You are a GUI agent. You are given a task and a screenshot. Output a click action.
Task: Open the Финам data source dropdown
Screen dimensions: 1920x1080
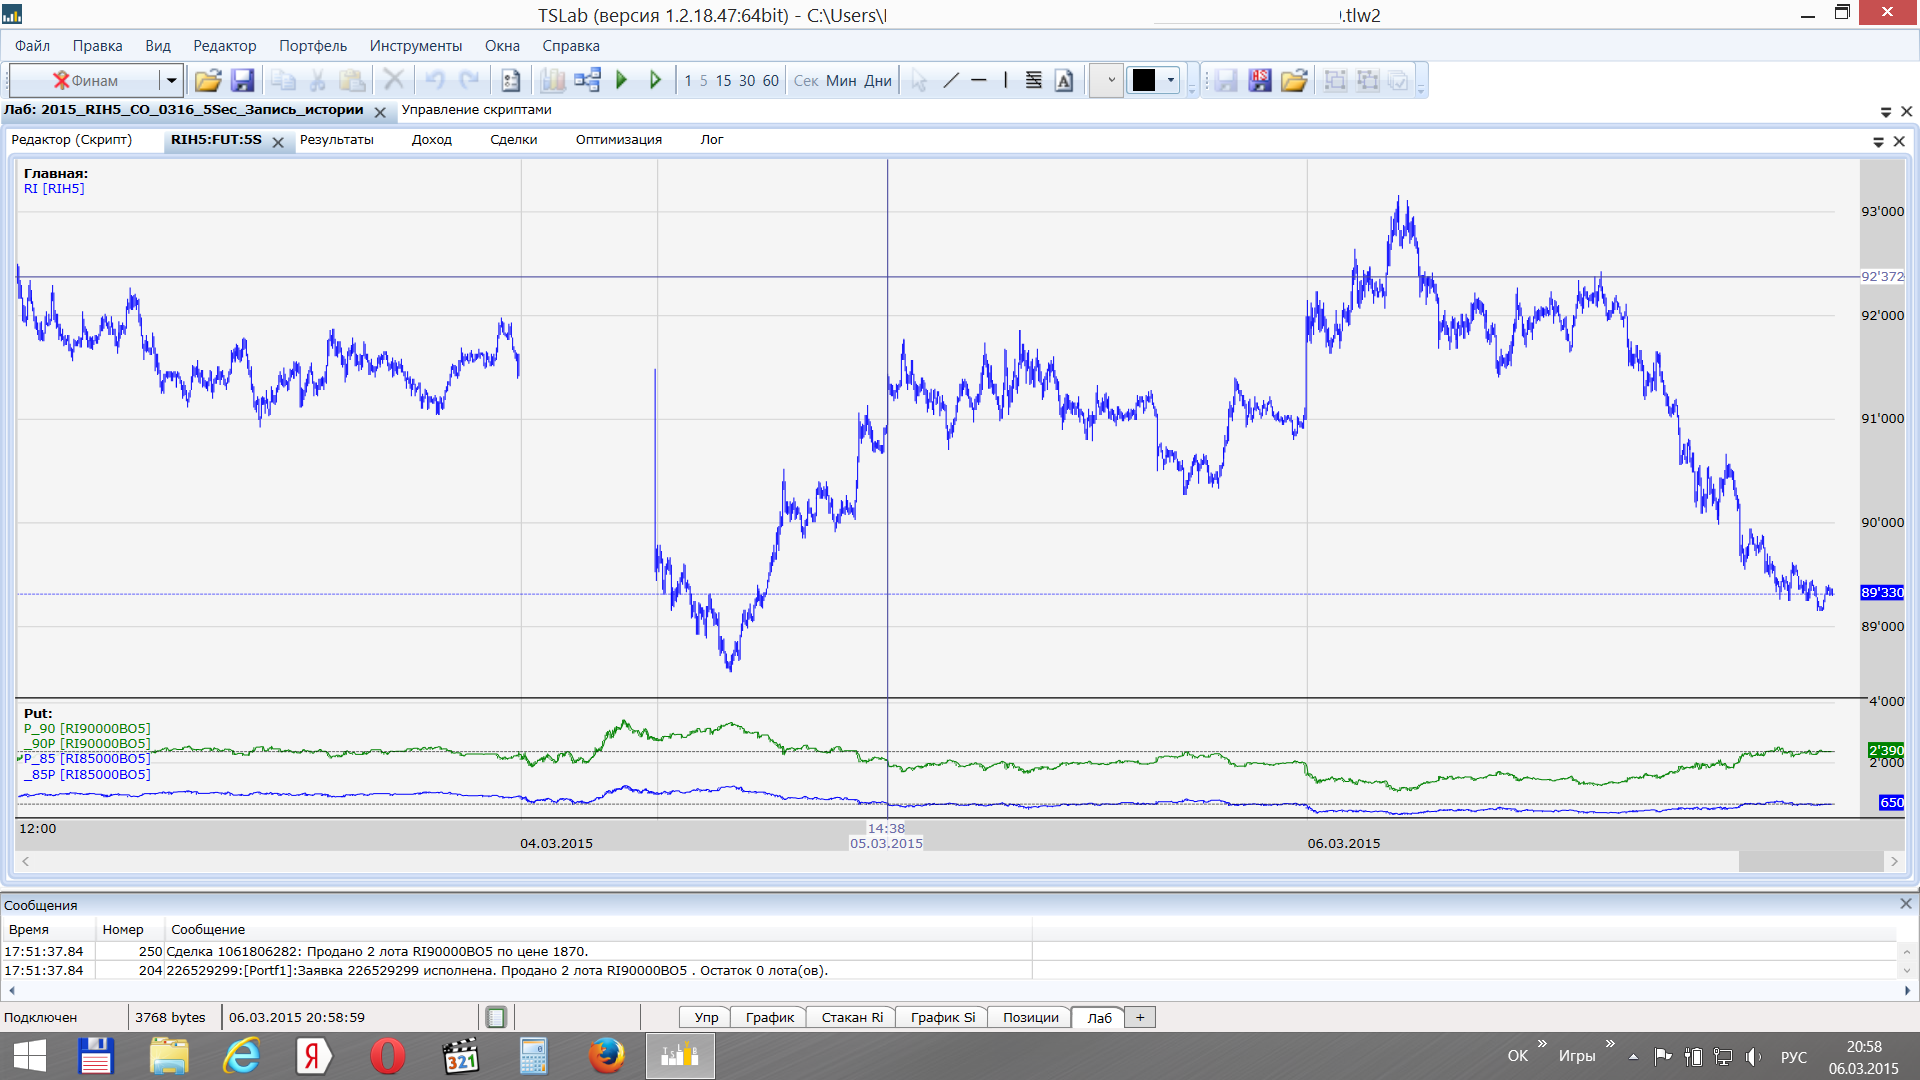(171, 80)
